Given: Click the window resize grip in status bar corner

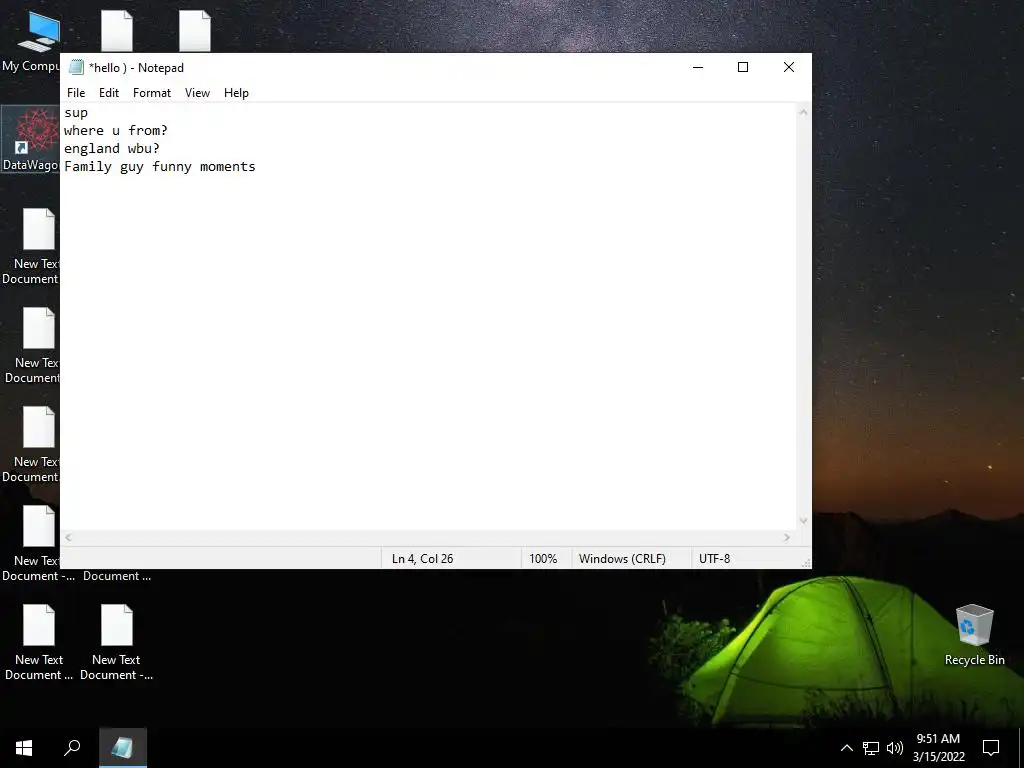Looking at the screenshot, I should [x=806, y=563].
